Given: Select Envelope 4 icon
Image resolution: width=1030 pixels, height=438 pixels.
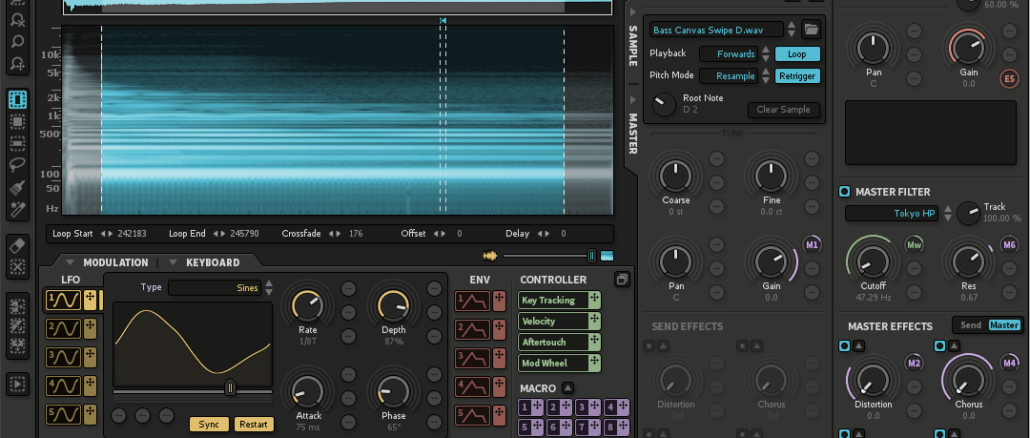Looking at the screenshot, I should (473, 385).
